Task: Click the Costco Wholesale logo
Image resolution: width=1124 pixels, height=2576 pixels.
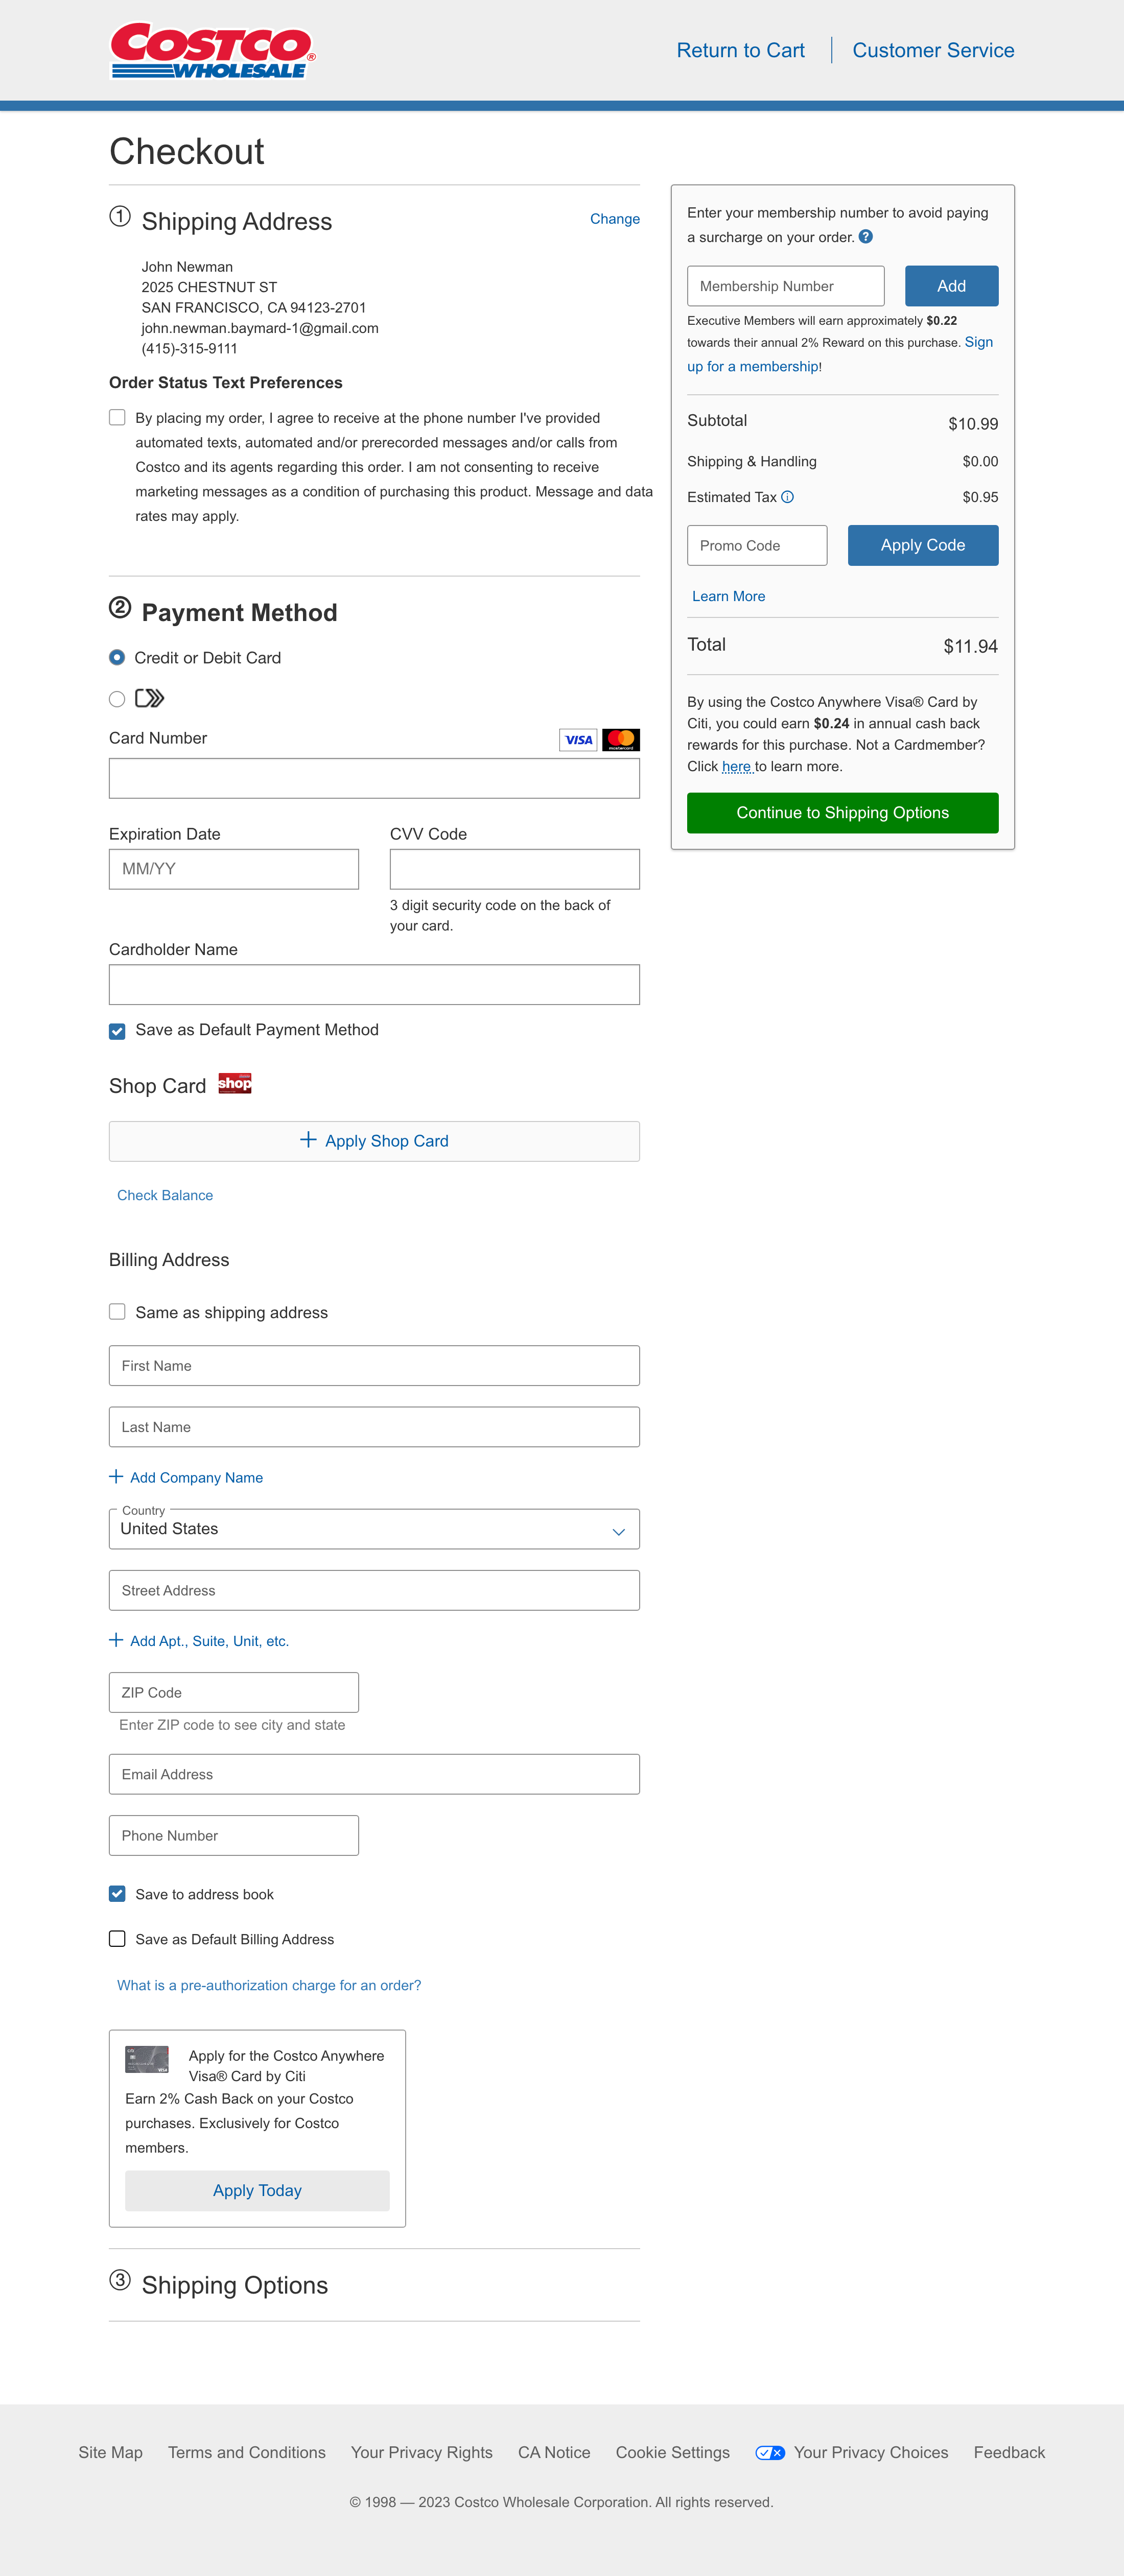Action: (x=211, y=50)
